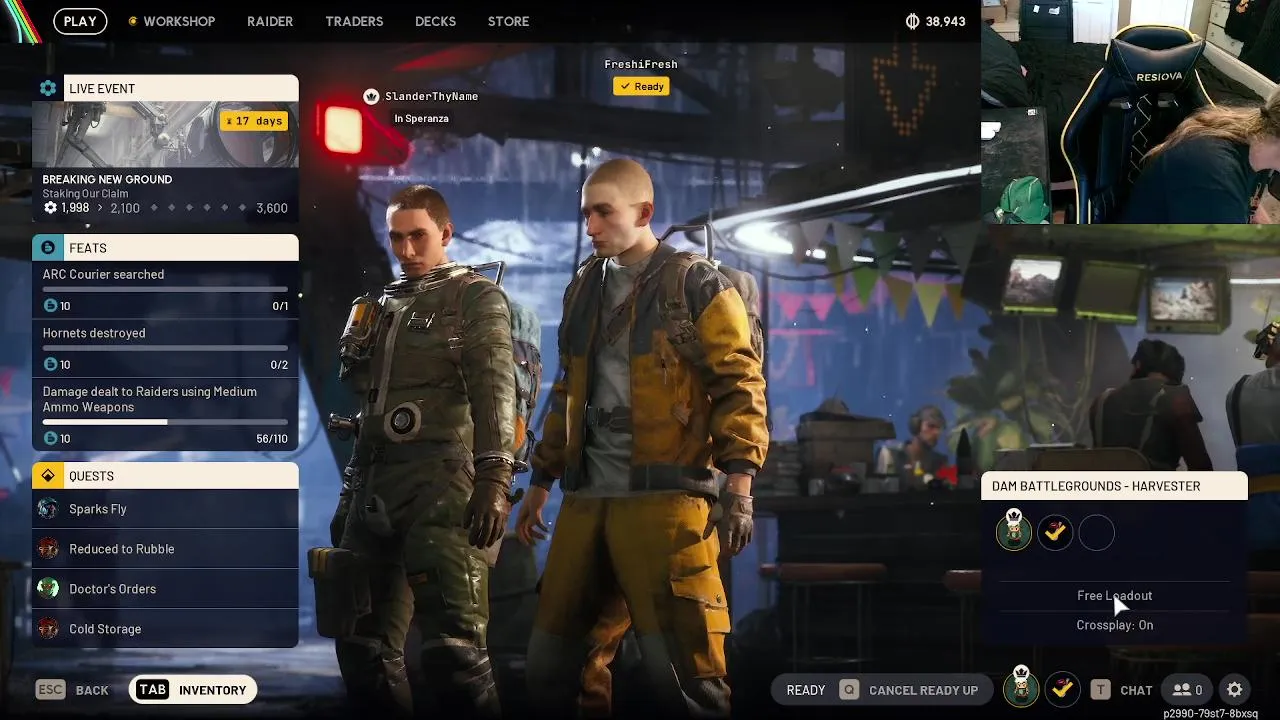
Task: Click FreshiFresh's yellow Ready badge
Action: (641, 86)
